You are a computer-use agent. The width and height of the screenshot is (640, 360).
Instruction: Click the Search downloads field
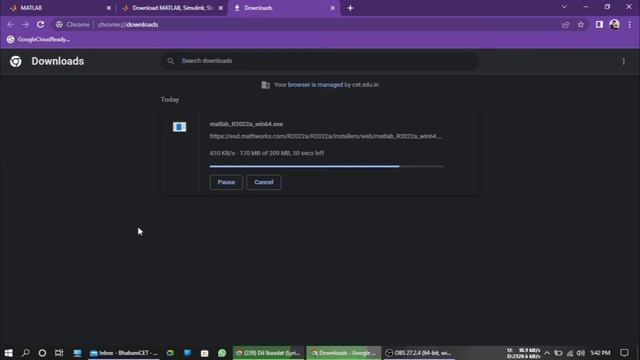[x=319, y=61]
